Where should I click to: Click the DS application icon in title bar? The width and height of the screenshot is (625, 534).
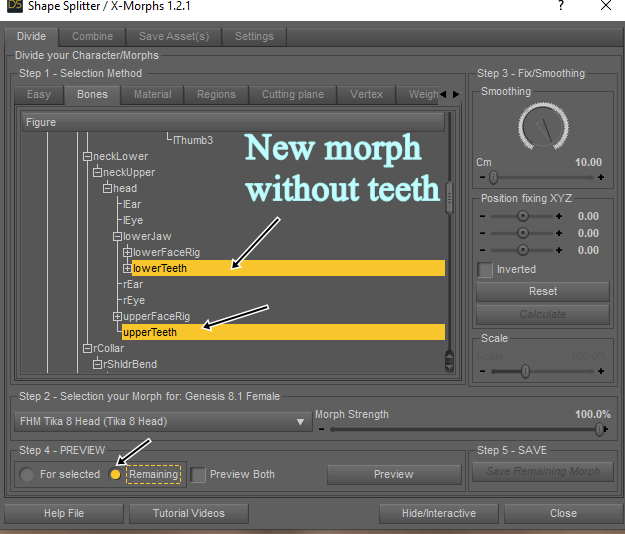(15, 6)
